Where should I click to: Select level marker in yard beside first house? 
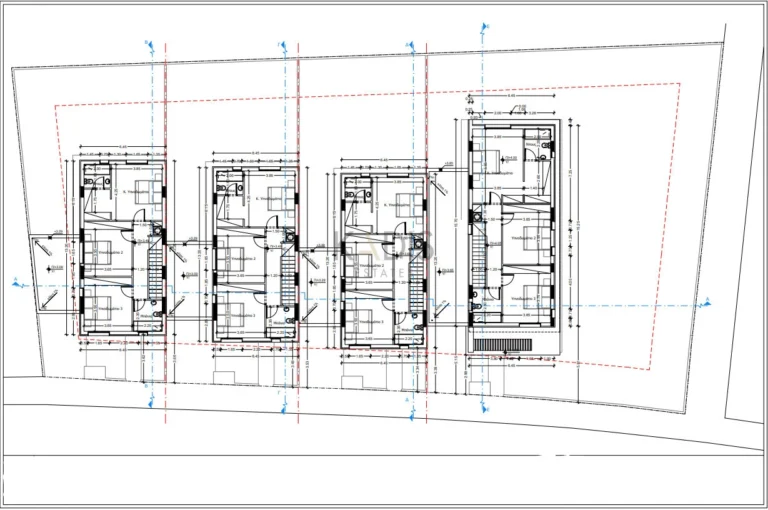[55, 268]
